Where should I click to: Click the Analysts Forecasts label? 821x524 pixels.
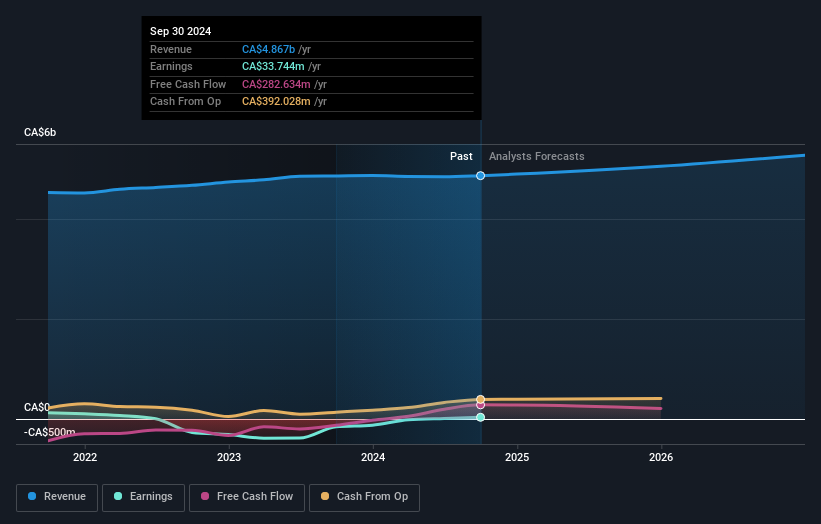pyautogui.click(x=537, y=156)
